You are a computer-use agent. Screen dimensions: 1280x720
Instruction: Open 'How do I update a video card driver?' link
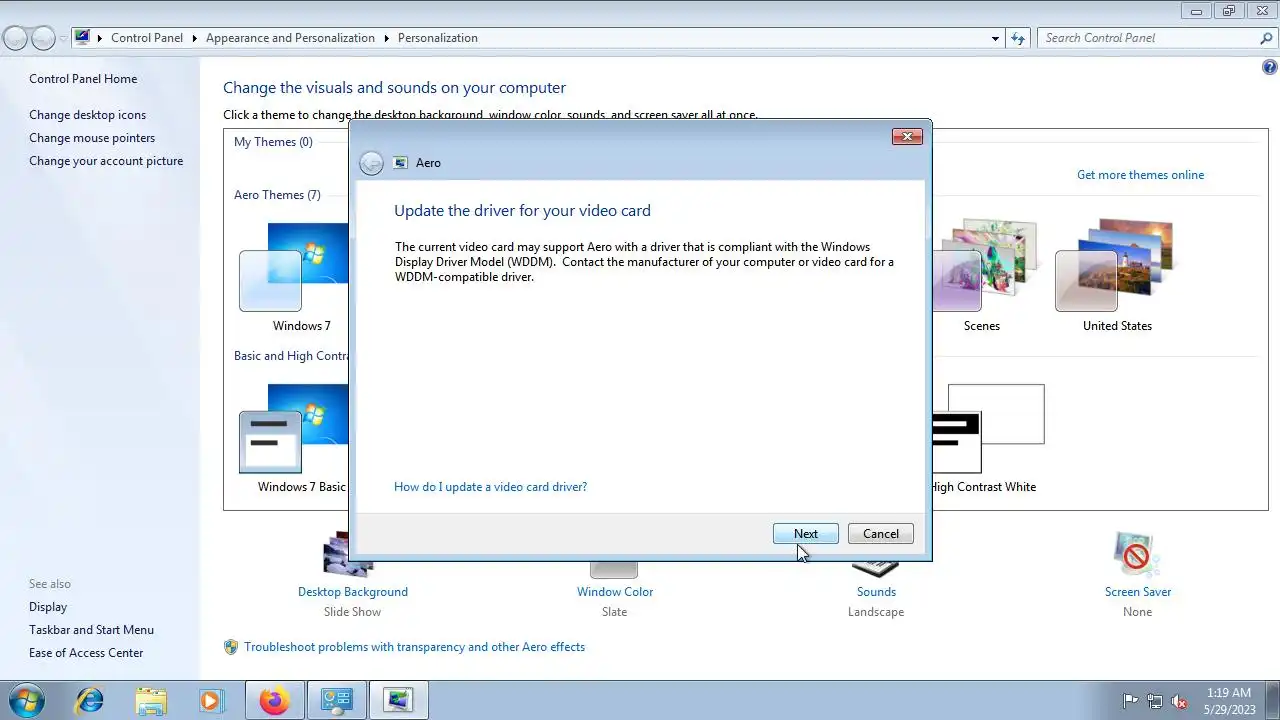490,487
